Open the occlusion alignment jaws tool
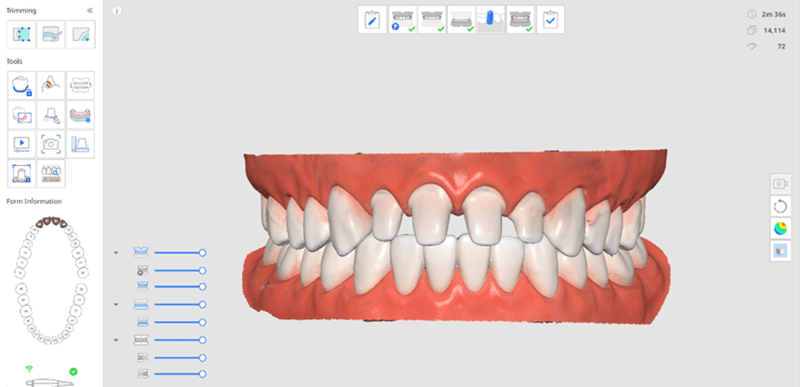The image size is (800, 387). pyautogui.click(x=81, y=85)
